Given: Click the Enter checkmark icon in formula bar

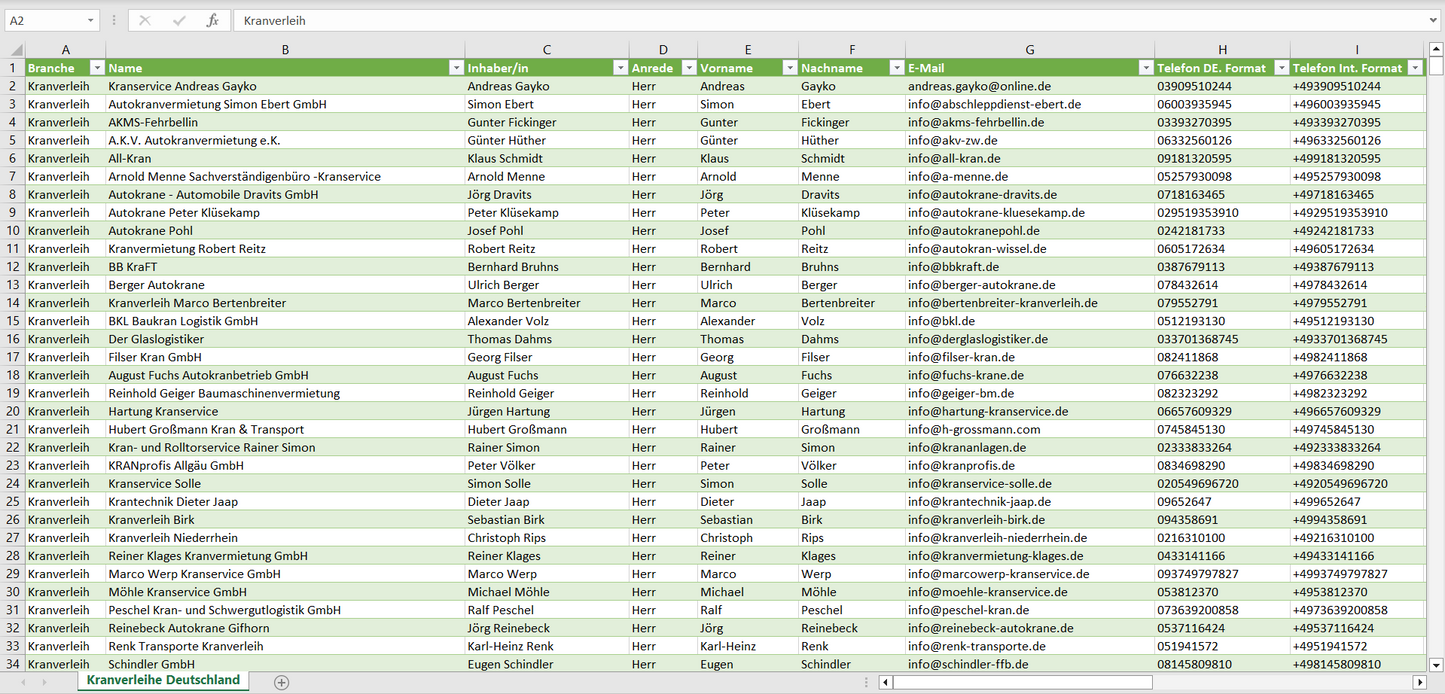Looking at the screenshot, I should (x=179, y=20).
